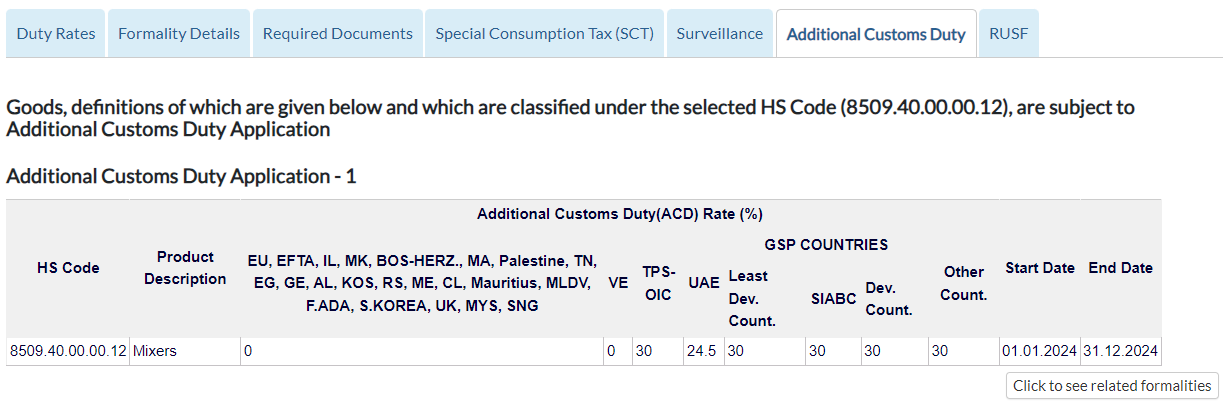Click the TPS-OIC column header
This screenshot has height=410, width=1231.
(658, 283)
